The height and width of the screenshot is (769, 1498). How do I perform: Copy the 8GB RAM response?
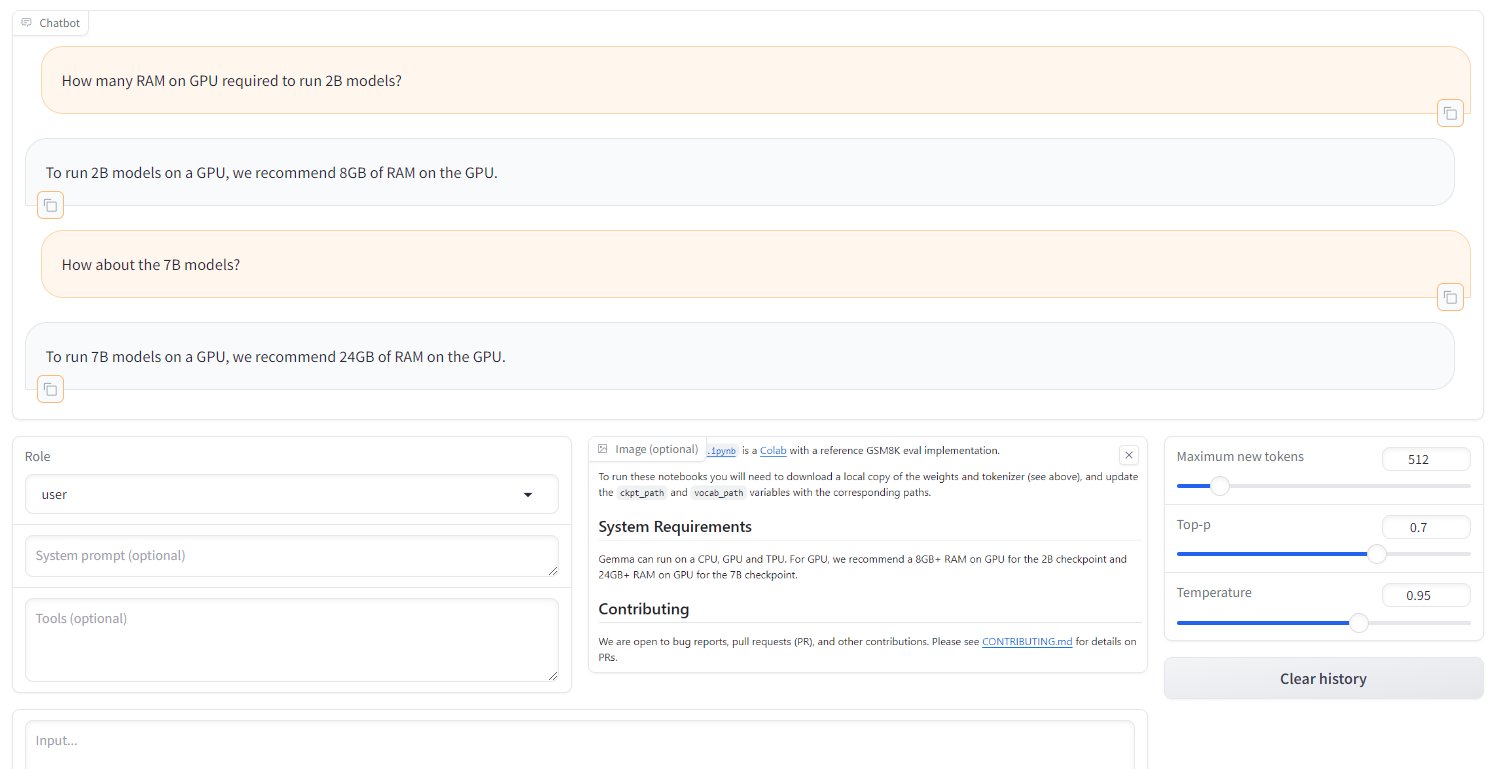[50, 205]
